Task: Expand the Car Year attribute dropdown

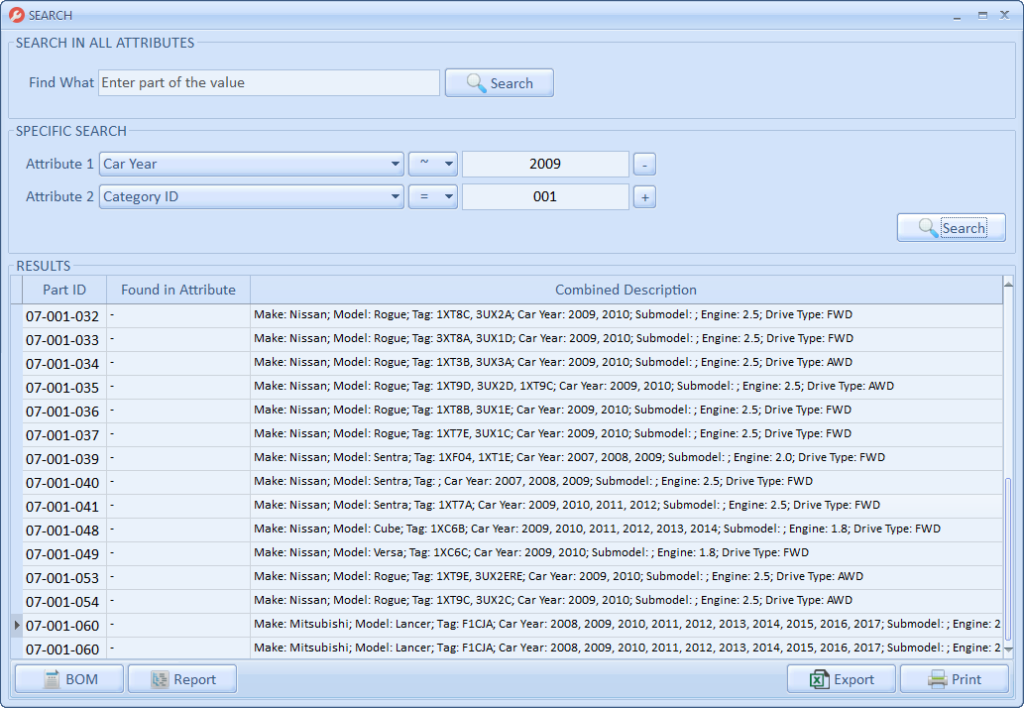Action: pyautogui.click(x=394, y=164)
